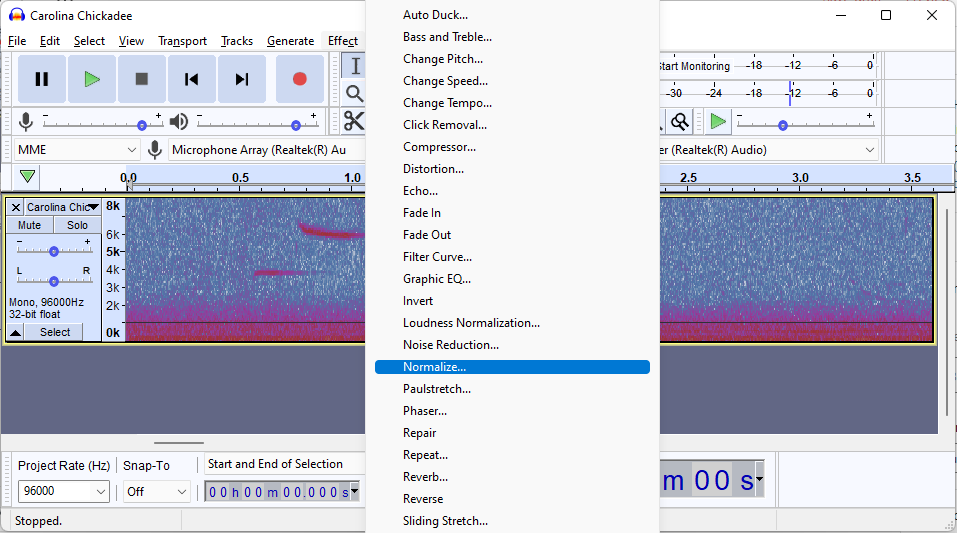957x533 pixels.
Task: Adjust the playback volume slider
Action: pos(257,124)
